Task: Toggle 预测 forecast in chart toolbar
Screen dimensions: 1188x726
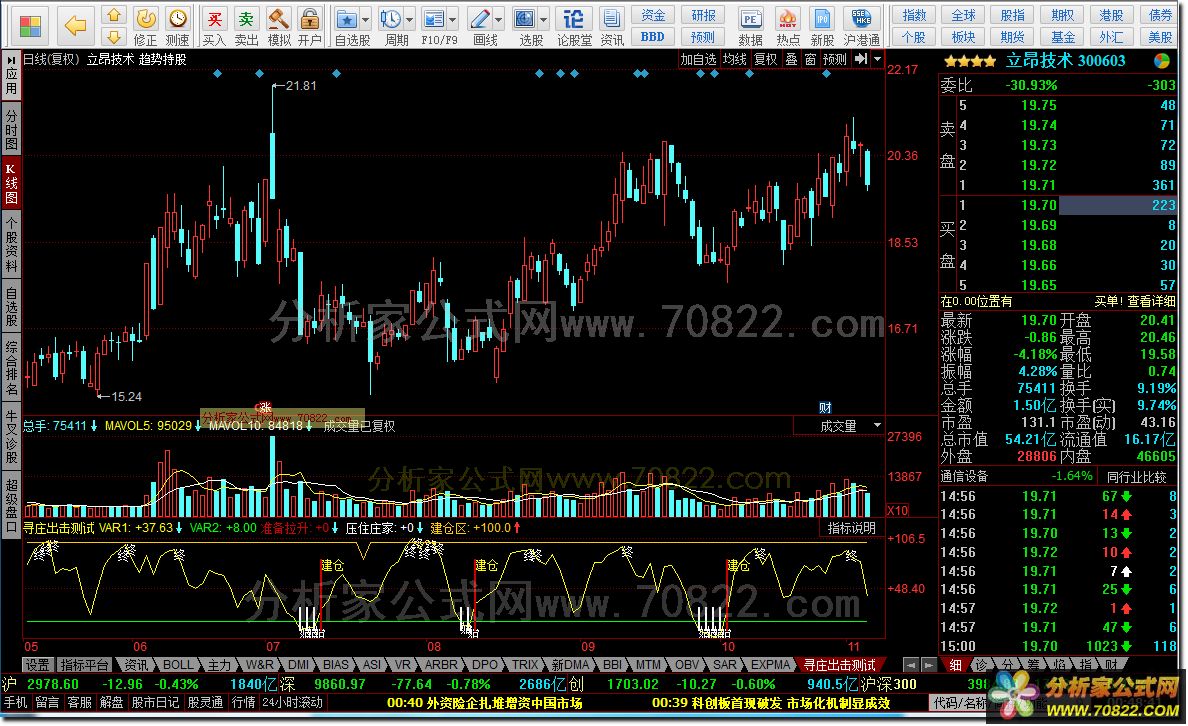Action: [834, 59]
